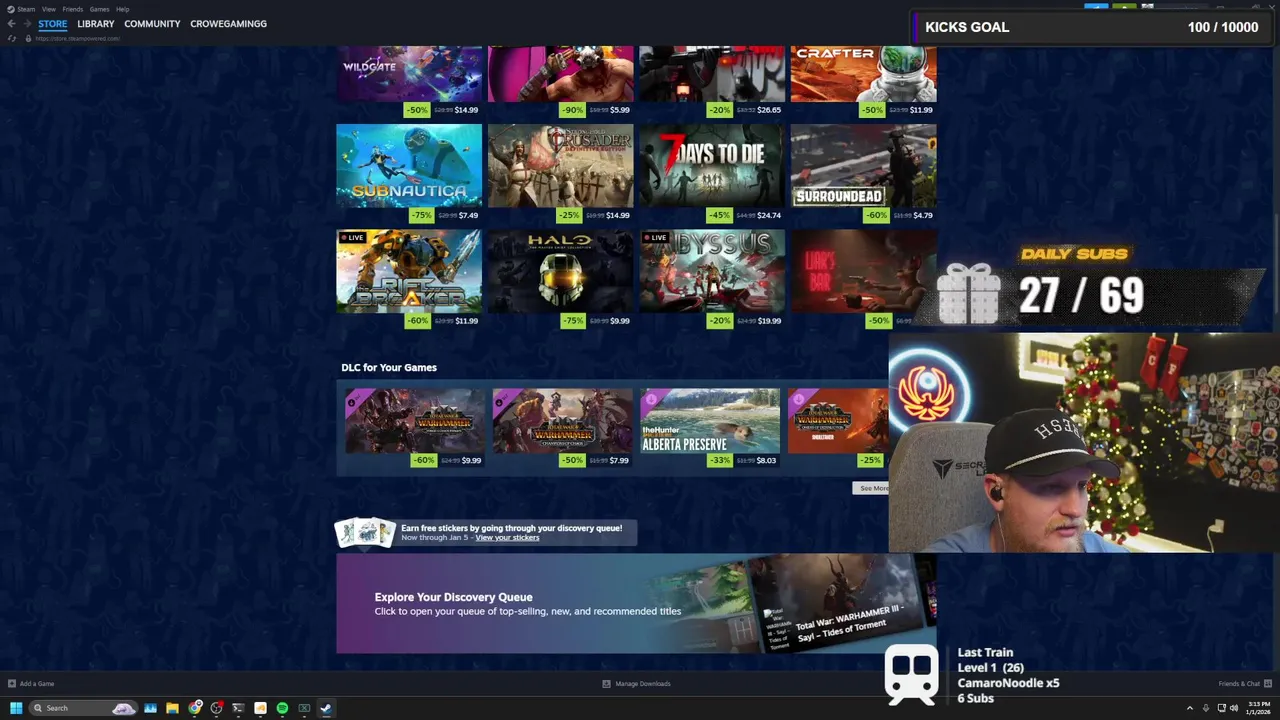The width and height of the screenshot is (1280, 720).
Task: Follow the View your stickers link
Action: coord(507,538)
